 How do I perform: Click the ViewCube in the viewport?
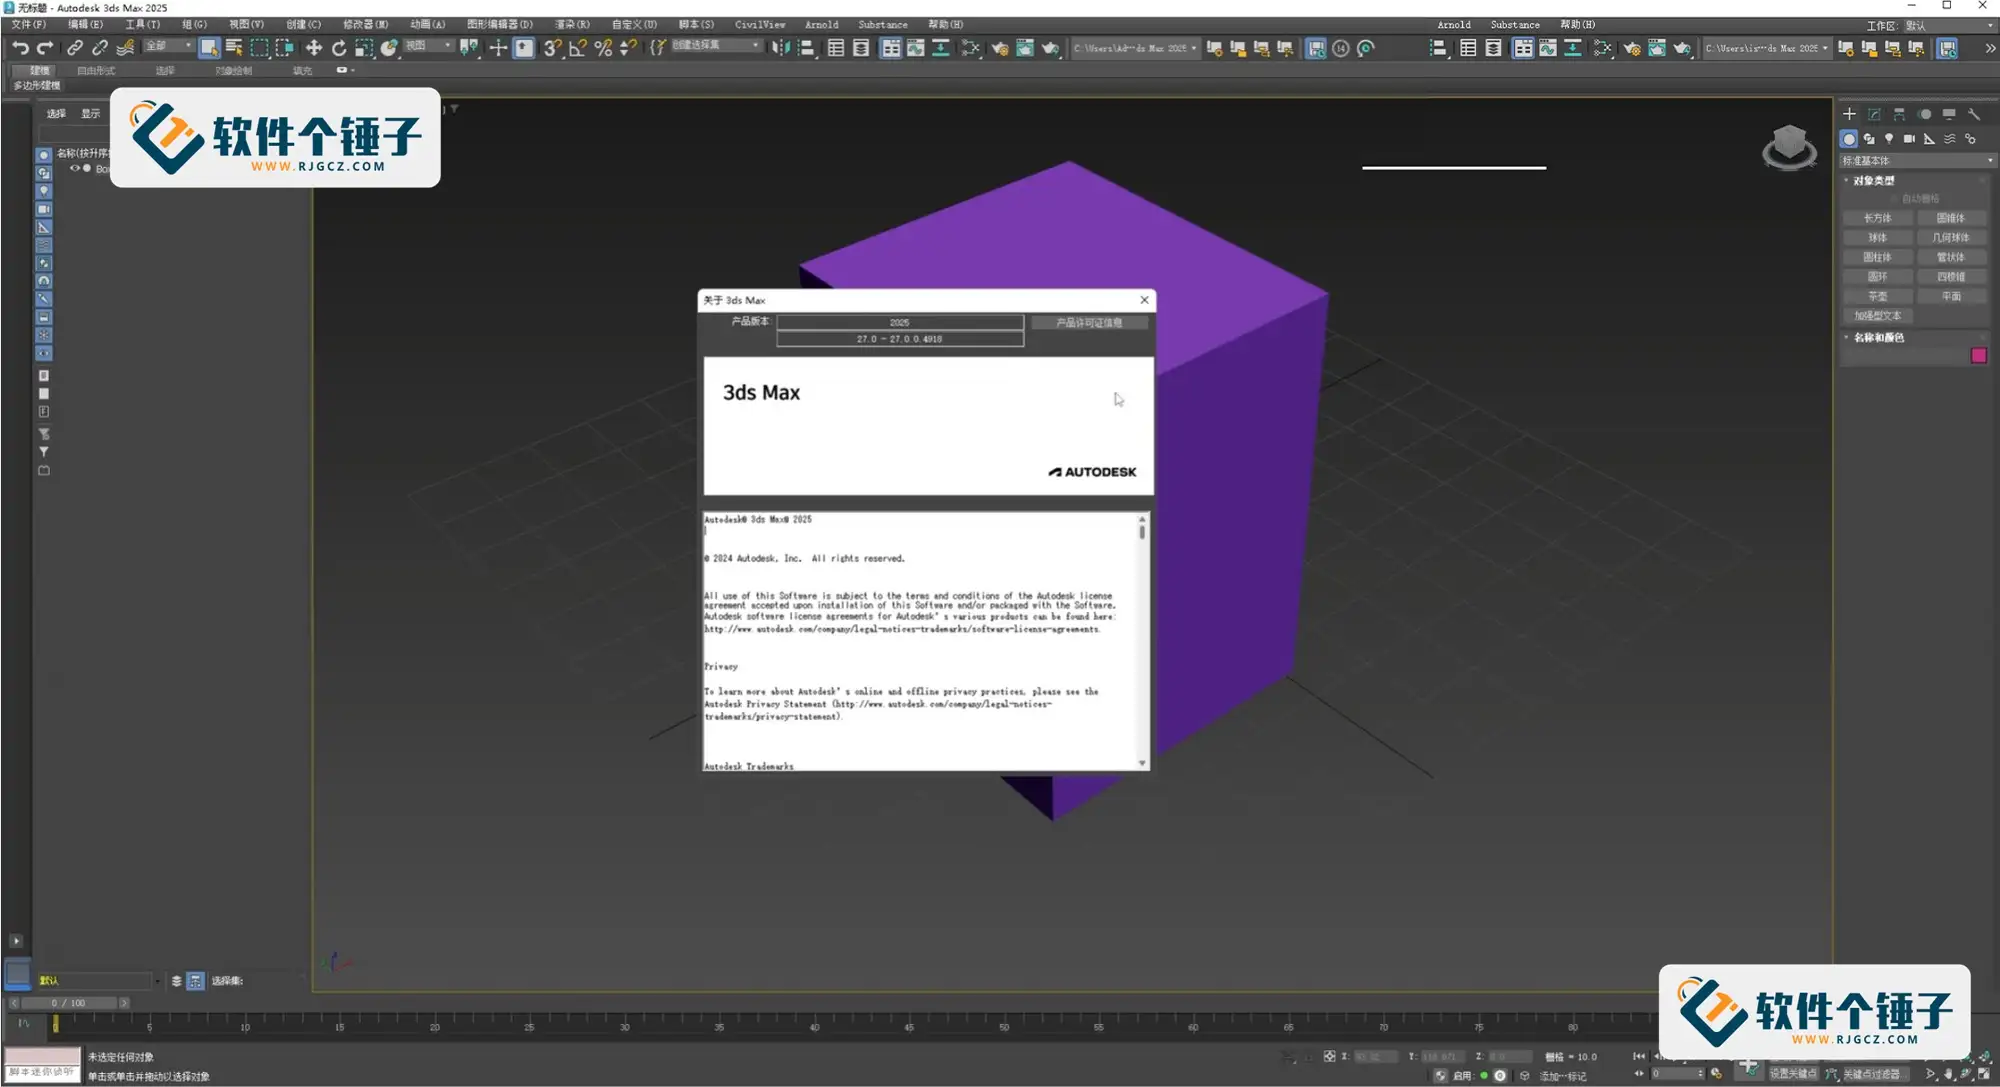(1789, 146)
